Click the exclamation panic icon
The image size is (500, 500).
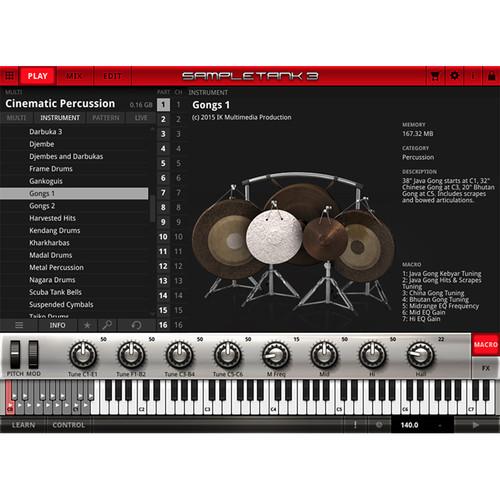[x=355, y=425]
